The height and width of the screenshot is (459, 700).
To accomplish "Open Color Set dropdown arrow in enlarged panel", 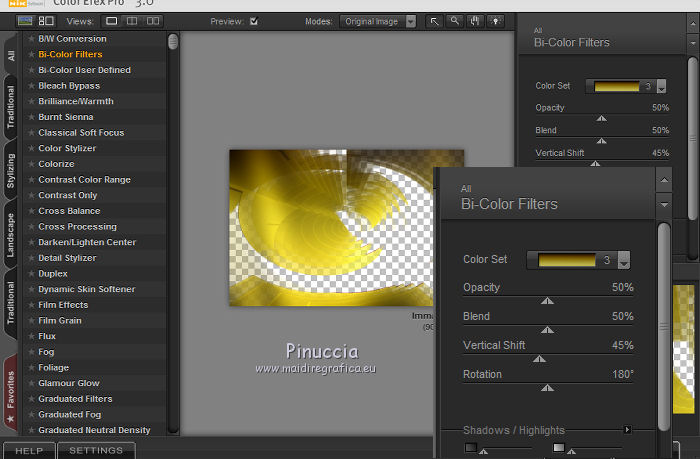I will (624, 260).
